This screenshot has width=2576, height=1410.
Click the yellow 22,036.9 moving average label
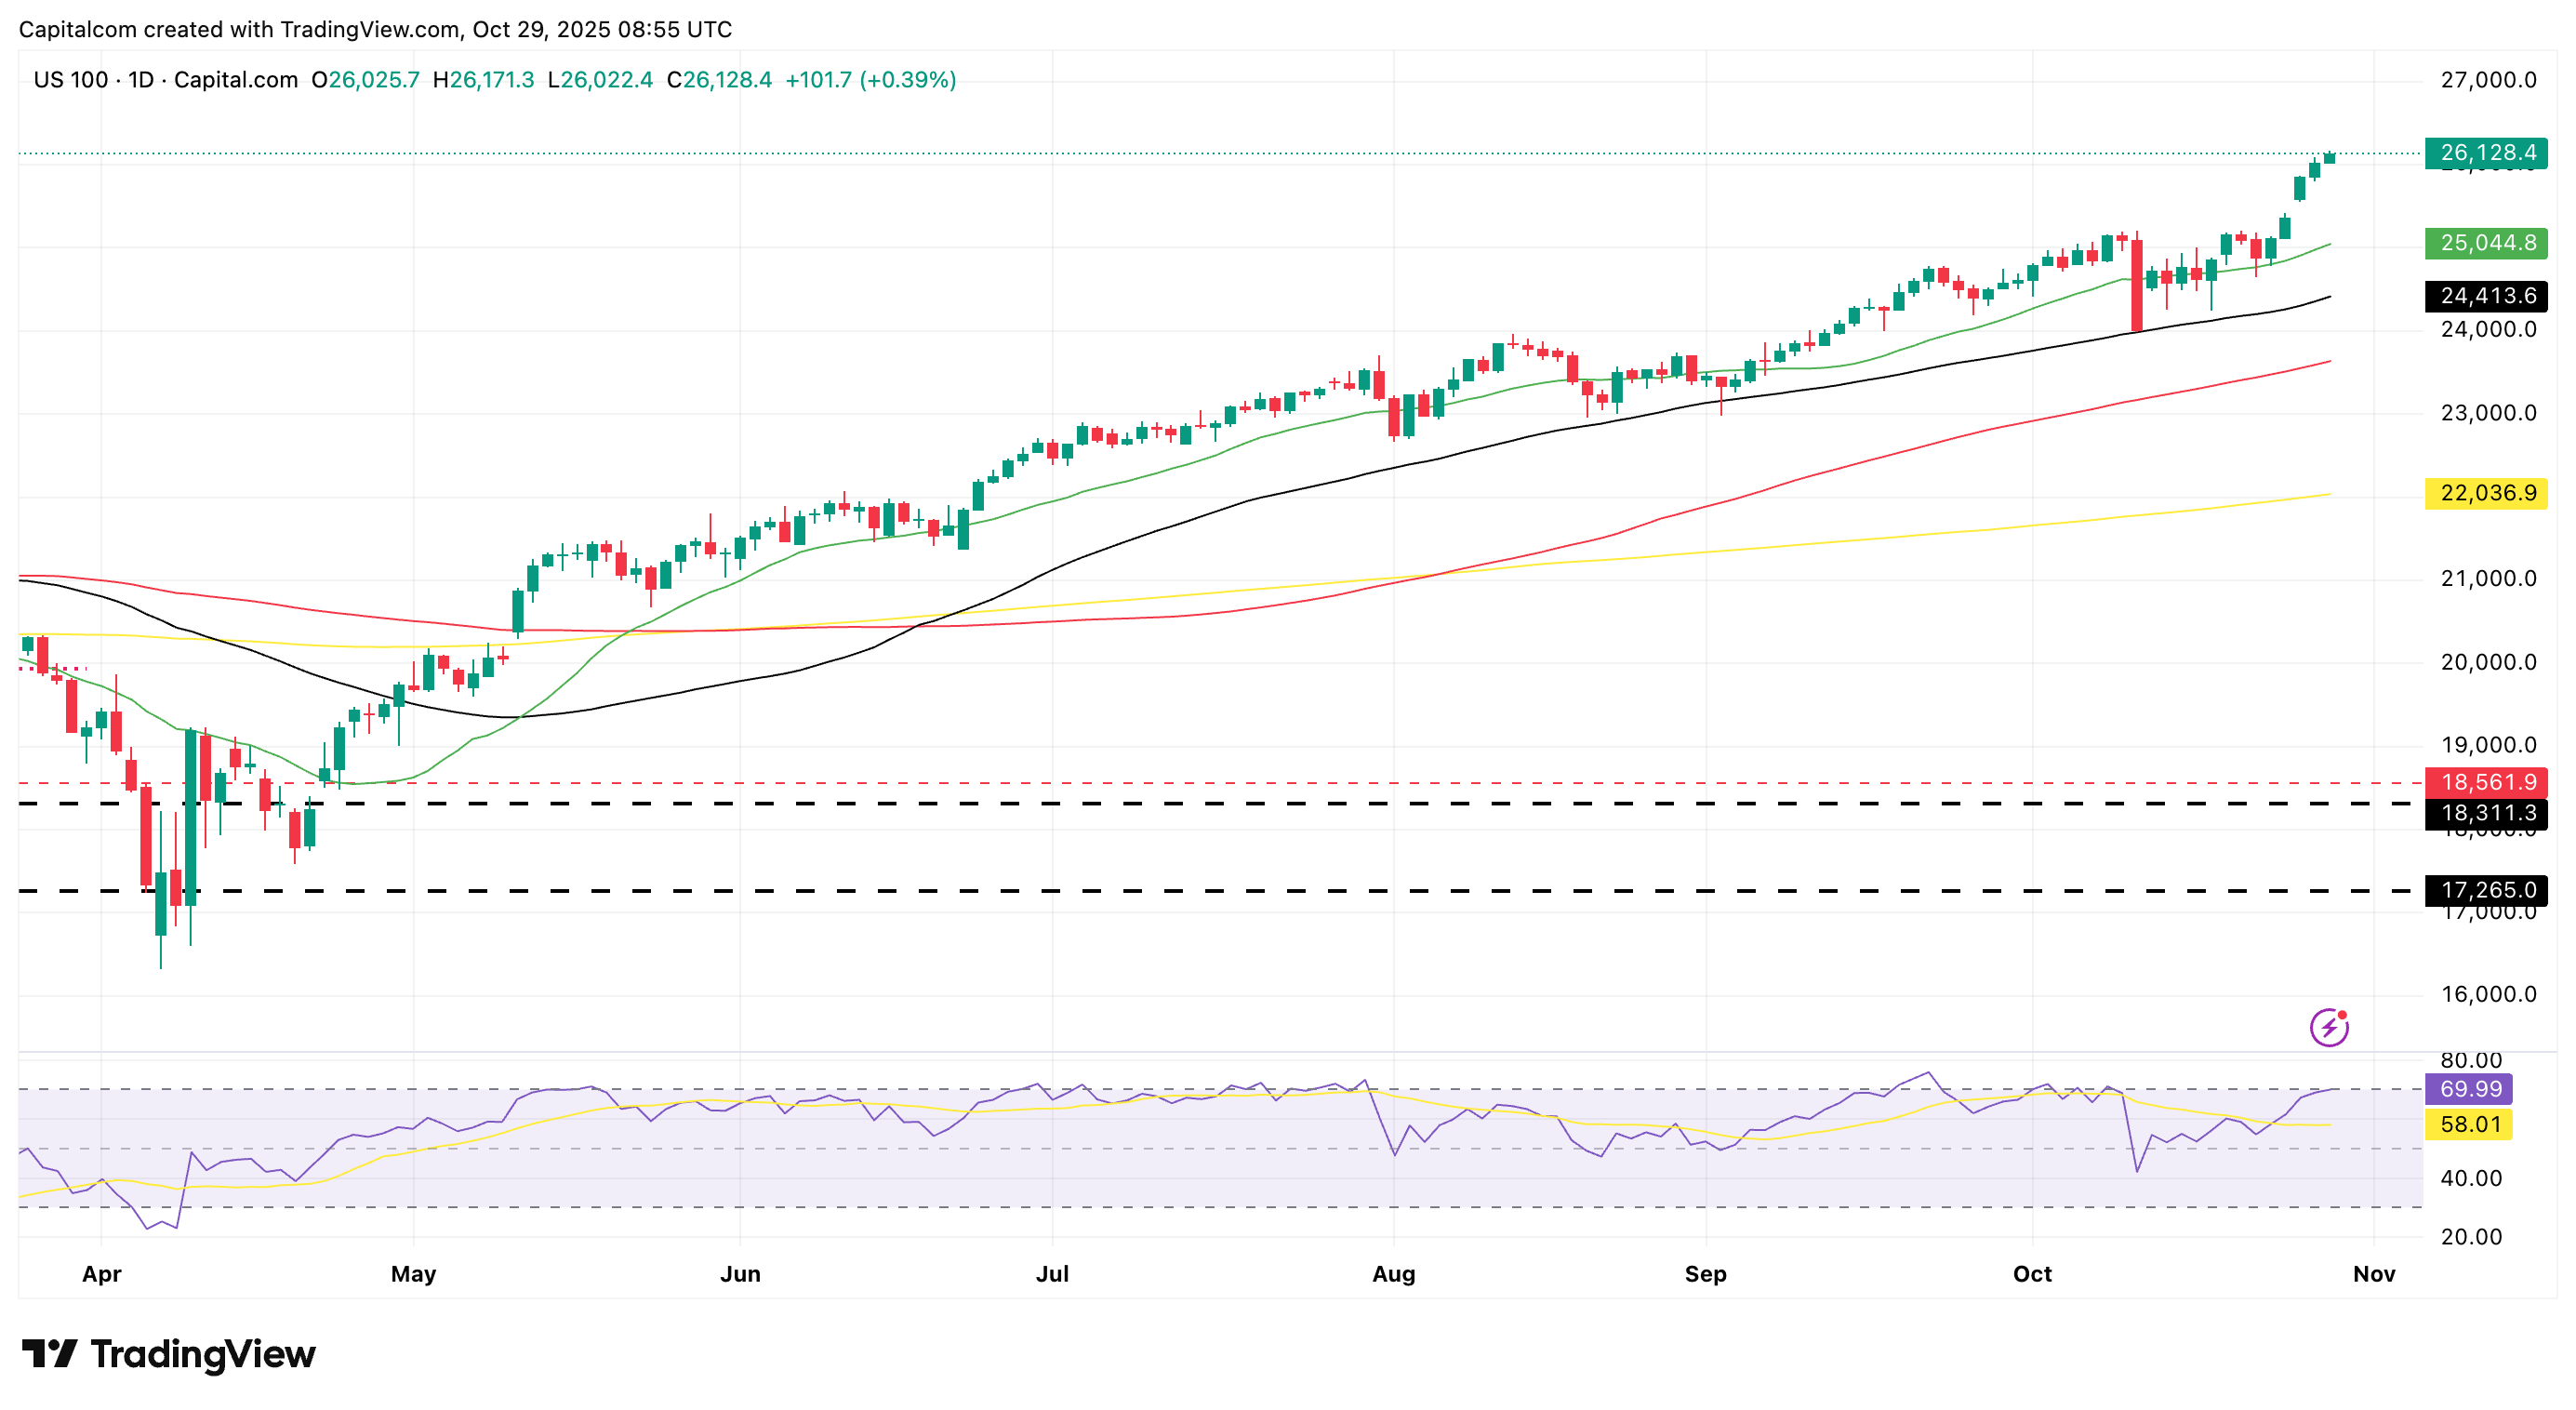2486,493
